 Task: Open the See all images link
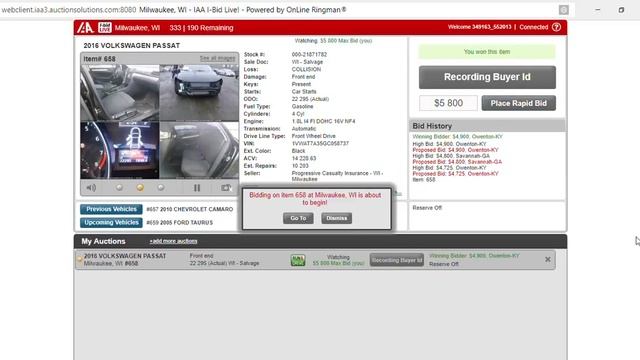tap(217, 58)
